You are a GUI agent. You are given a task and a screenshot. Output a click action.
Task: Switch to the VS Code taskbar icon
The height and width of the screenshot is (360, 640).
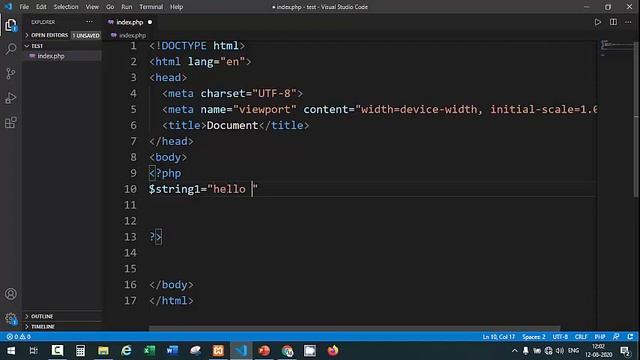click(x=241, y=351)
